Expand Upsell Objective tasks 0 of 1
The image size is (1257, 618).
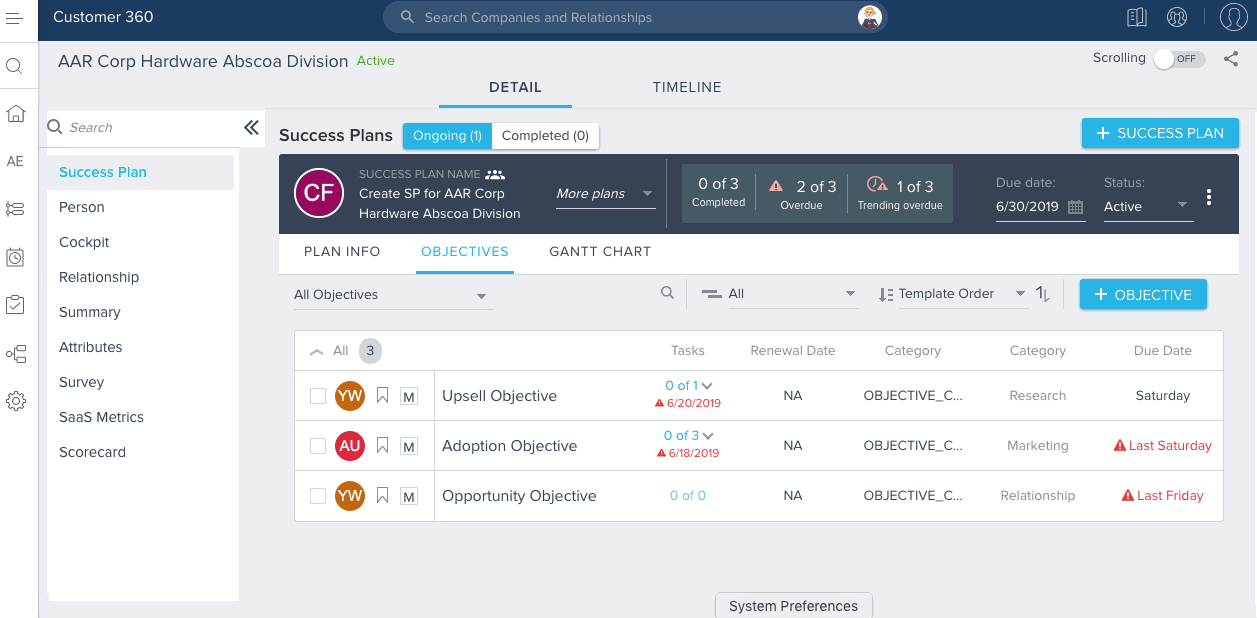pos(689,386)
